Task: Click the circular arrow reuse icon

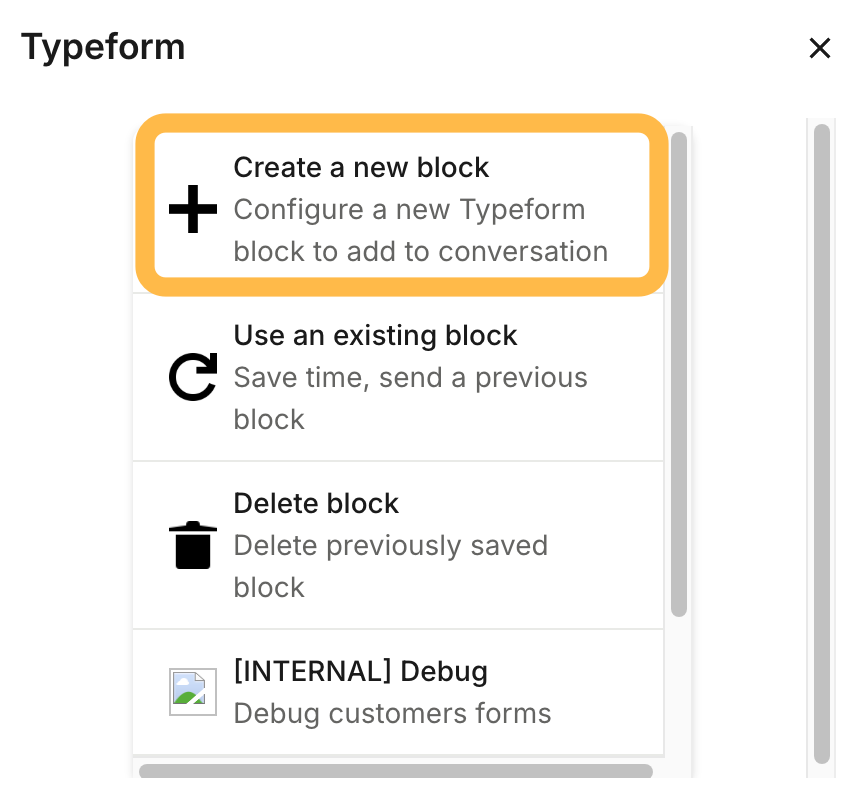Action: 193,379
